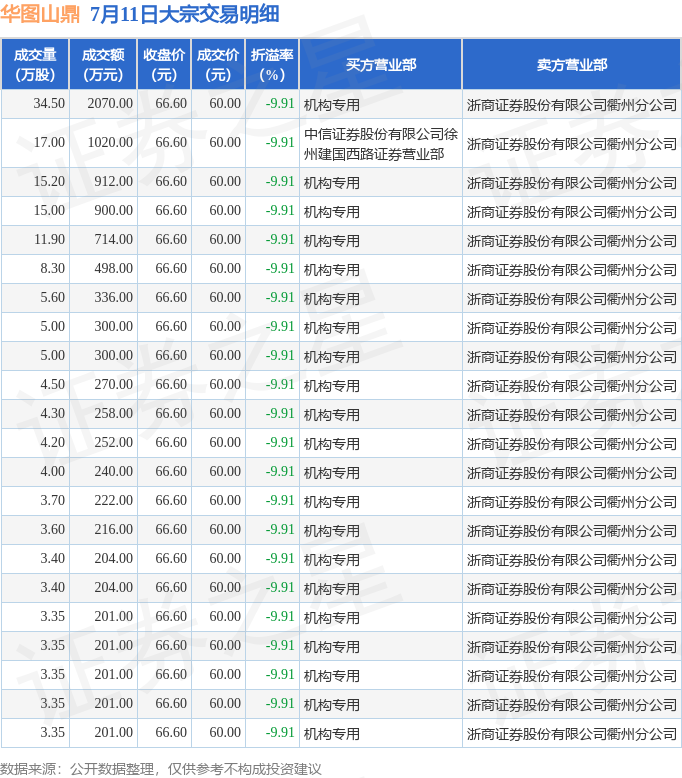Click the 买方营业部 column header
Viewport: 682px width, 778px height.
[x=381, y=65]
